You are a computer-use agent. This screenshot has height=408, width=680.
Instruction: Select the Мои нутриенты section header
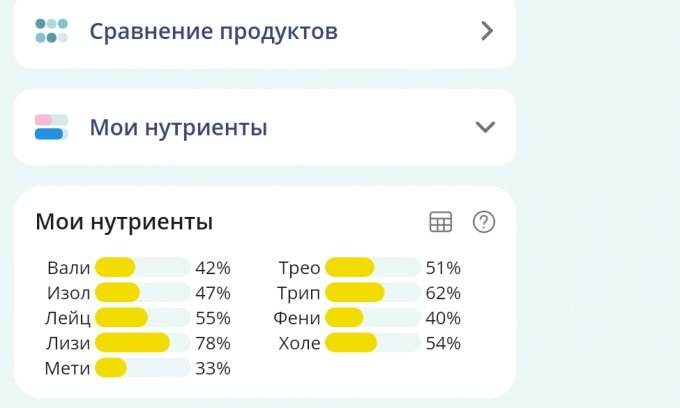click(x=178, y=127)
